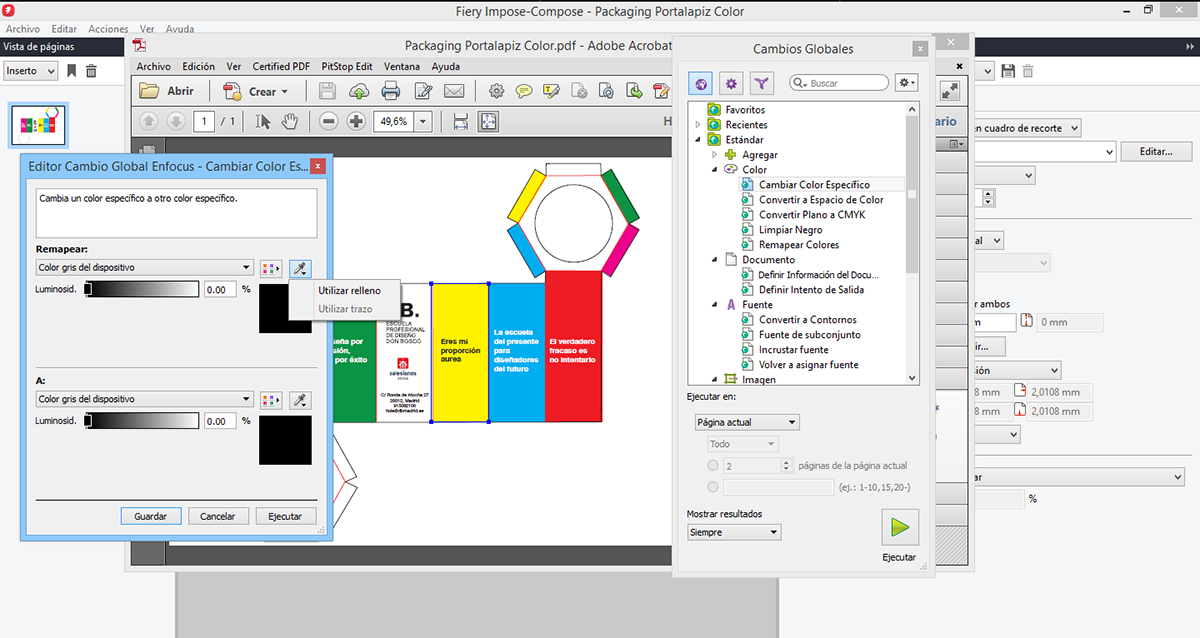This screenshot has width=1200, height=638.
Task: Click the printer icon in the Acrobat toolbar
Action: [391, 91]
